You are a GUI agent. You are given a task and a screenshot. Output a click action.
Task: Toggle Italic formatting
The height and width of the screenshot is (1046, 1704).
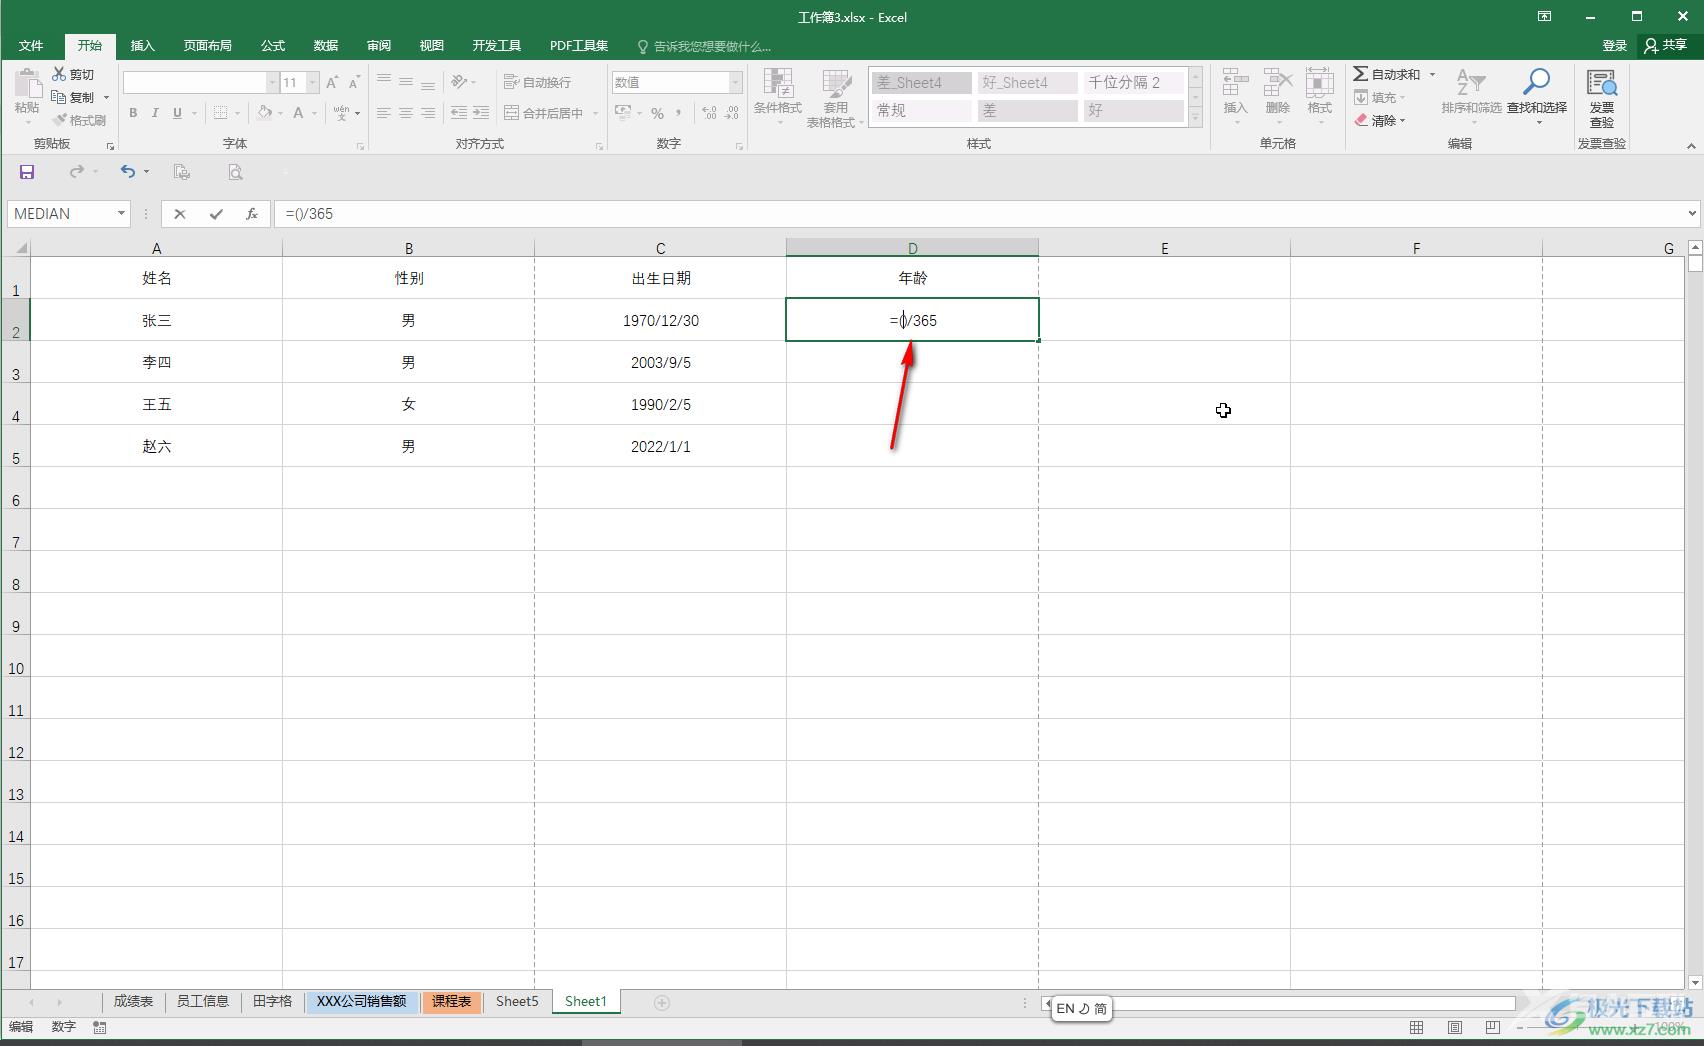[x=155, y=113]
